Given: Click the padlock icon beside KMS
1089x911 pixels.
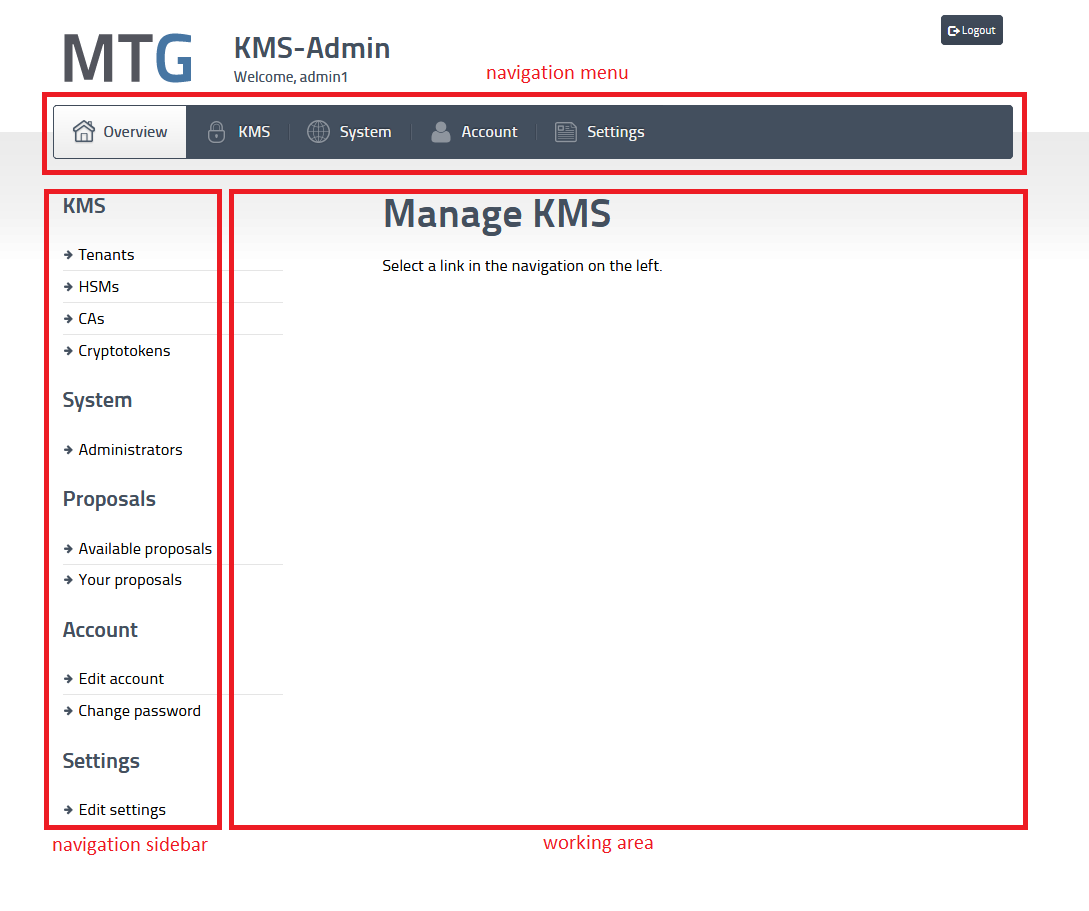Looking at the screenshot, I should coord(216,132).
